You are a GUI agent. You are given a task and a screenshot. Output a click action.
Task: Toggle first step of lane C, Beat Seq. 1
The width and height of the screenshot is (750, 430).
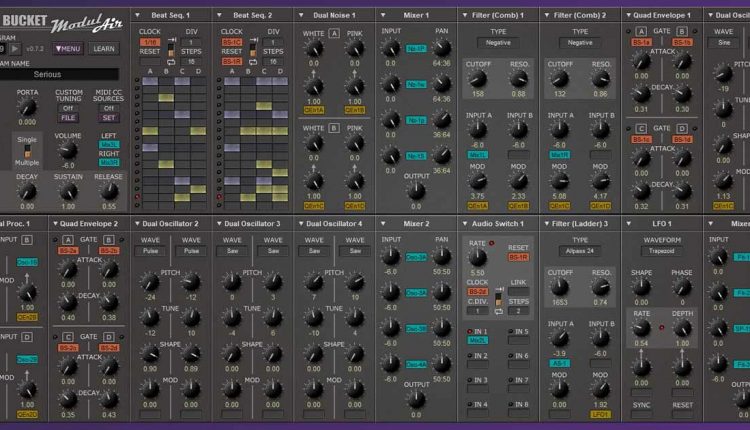pos(182,81)
